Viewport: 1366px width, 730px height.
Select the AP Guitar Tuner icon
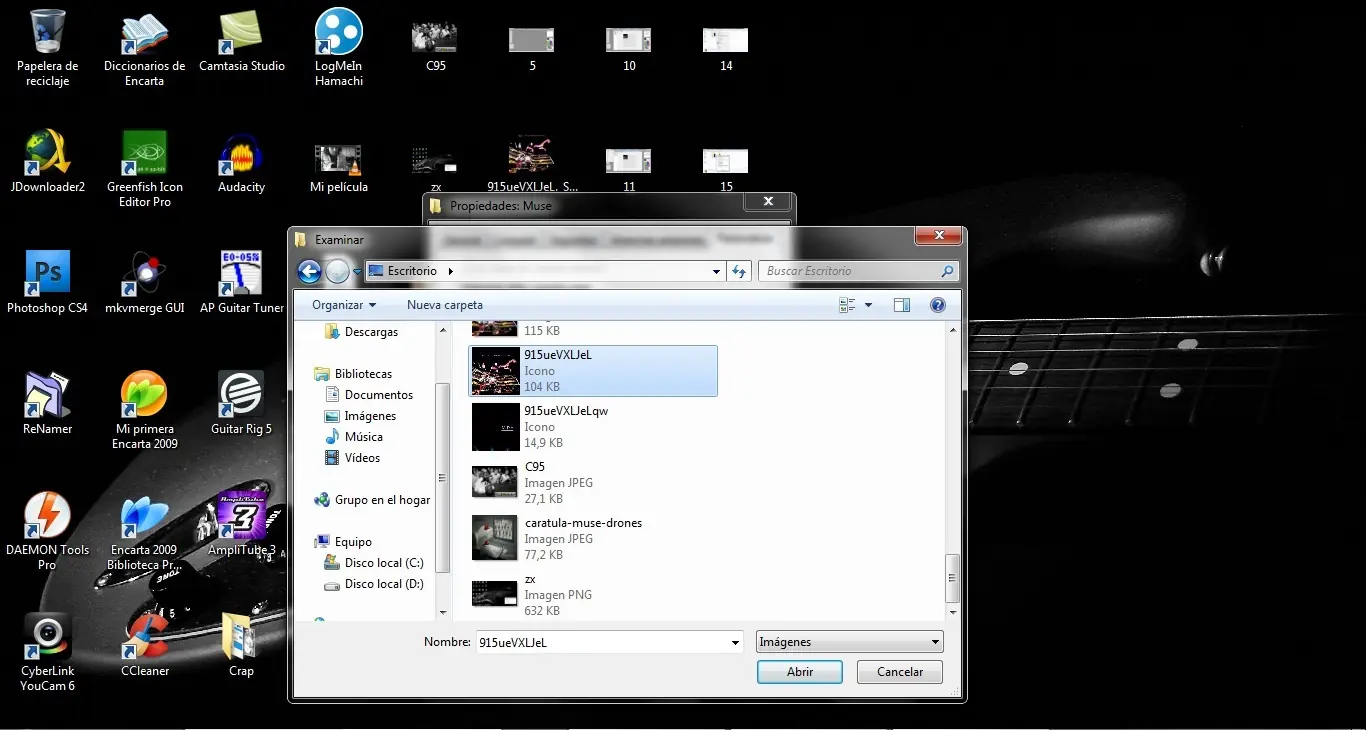click(x=241, y=282)
